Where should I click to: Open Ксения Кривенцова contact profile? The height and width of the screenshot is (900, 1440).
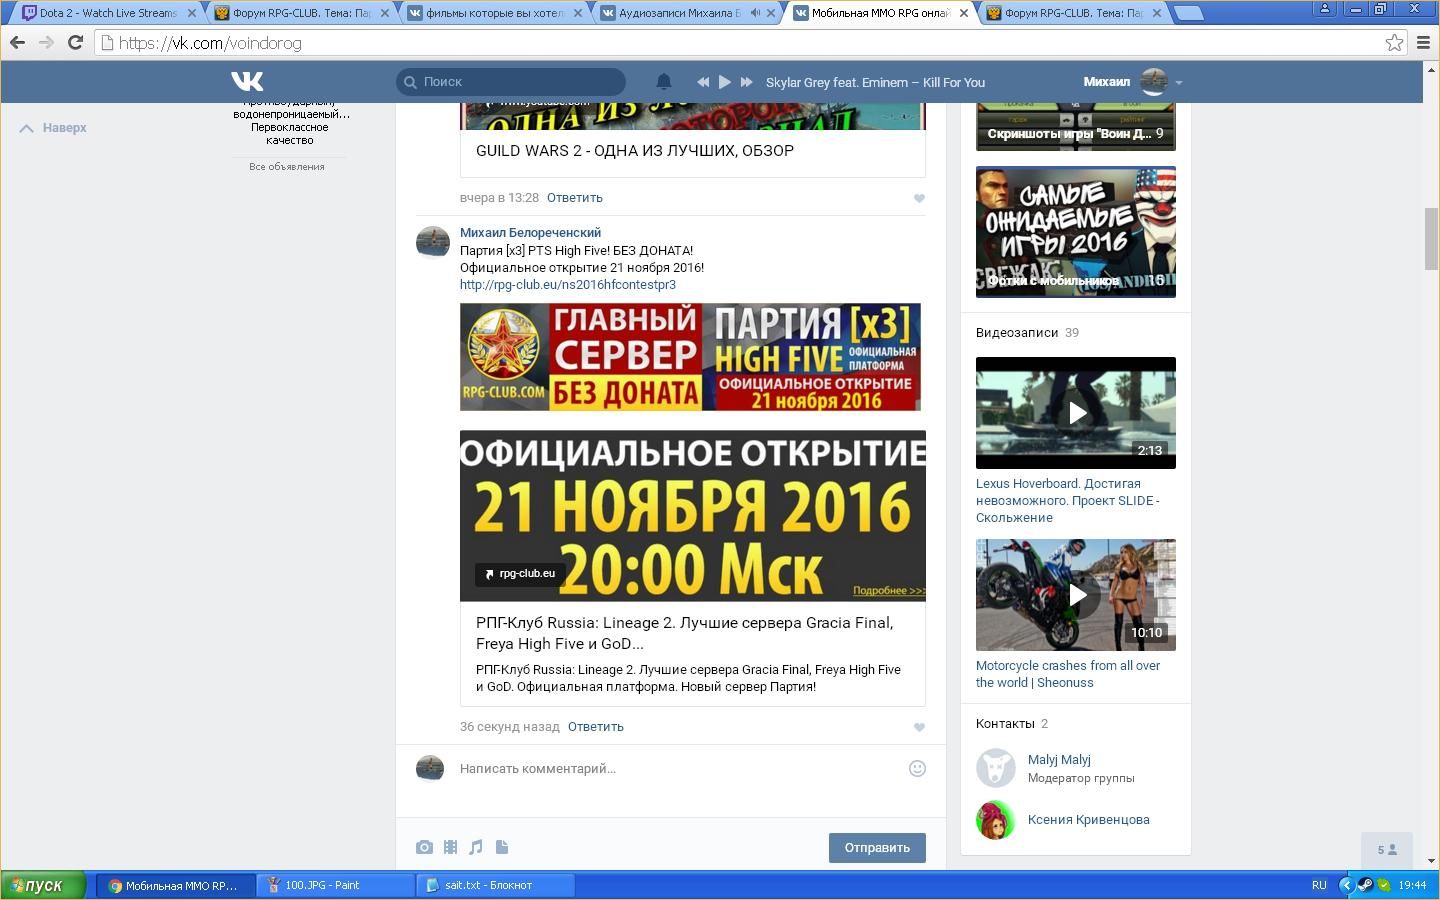(x=1089, y=820)
